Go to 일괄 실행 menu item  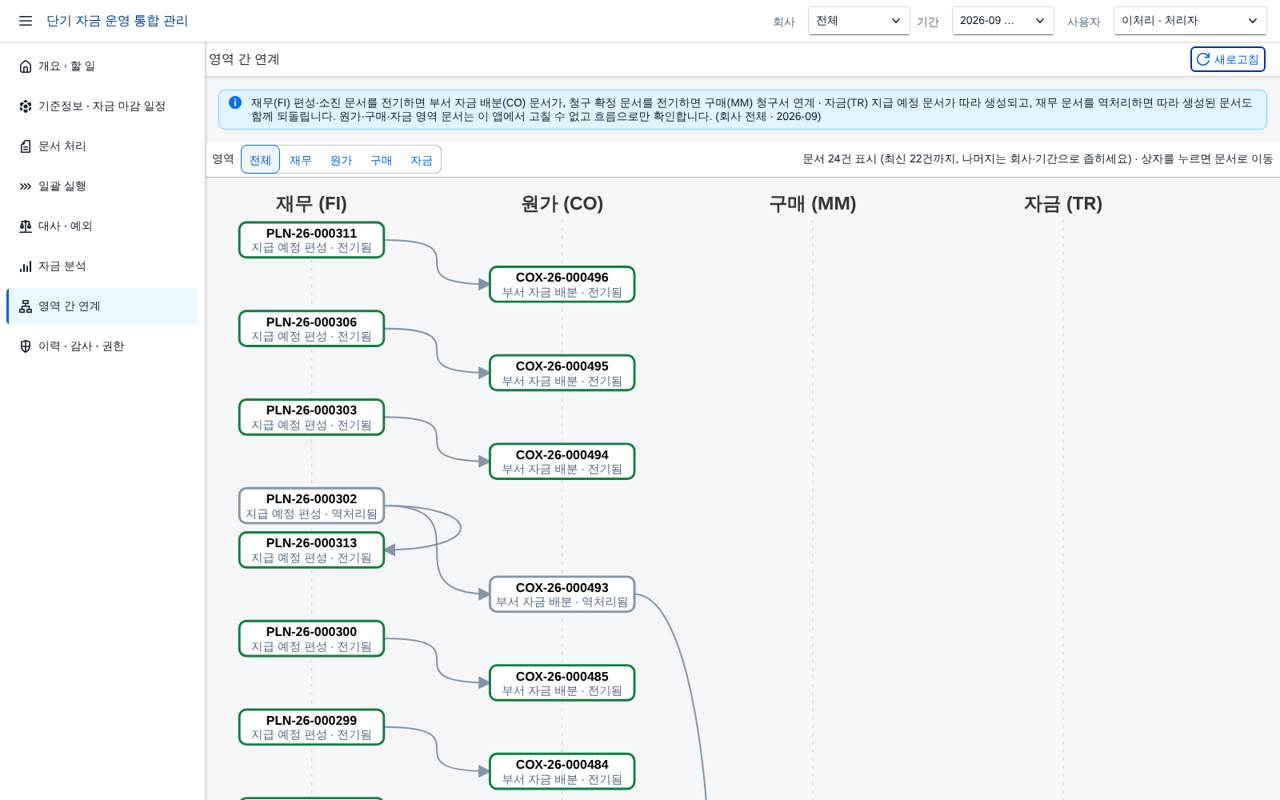102,186
